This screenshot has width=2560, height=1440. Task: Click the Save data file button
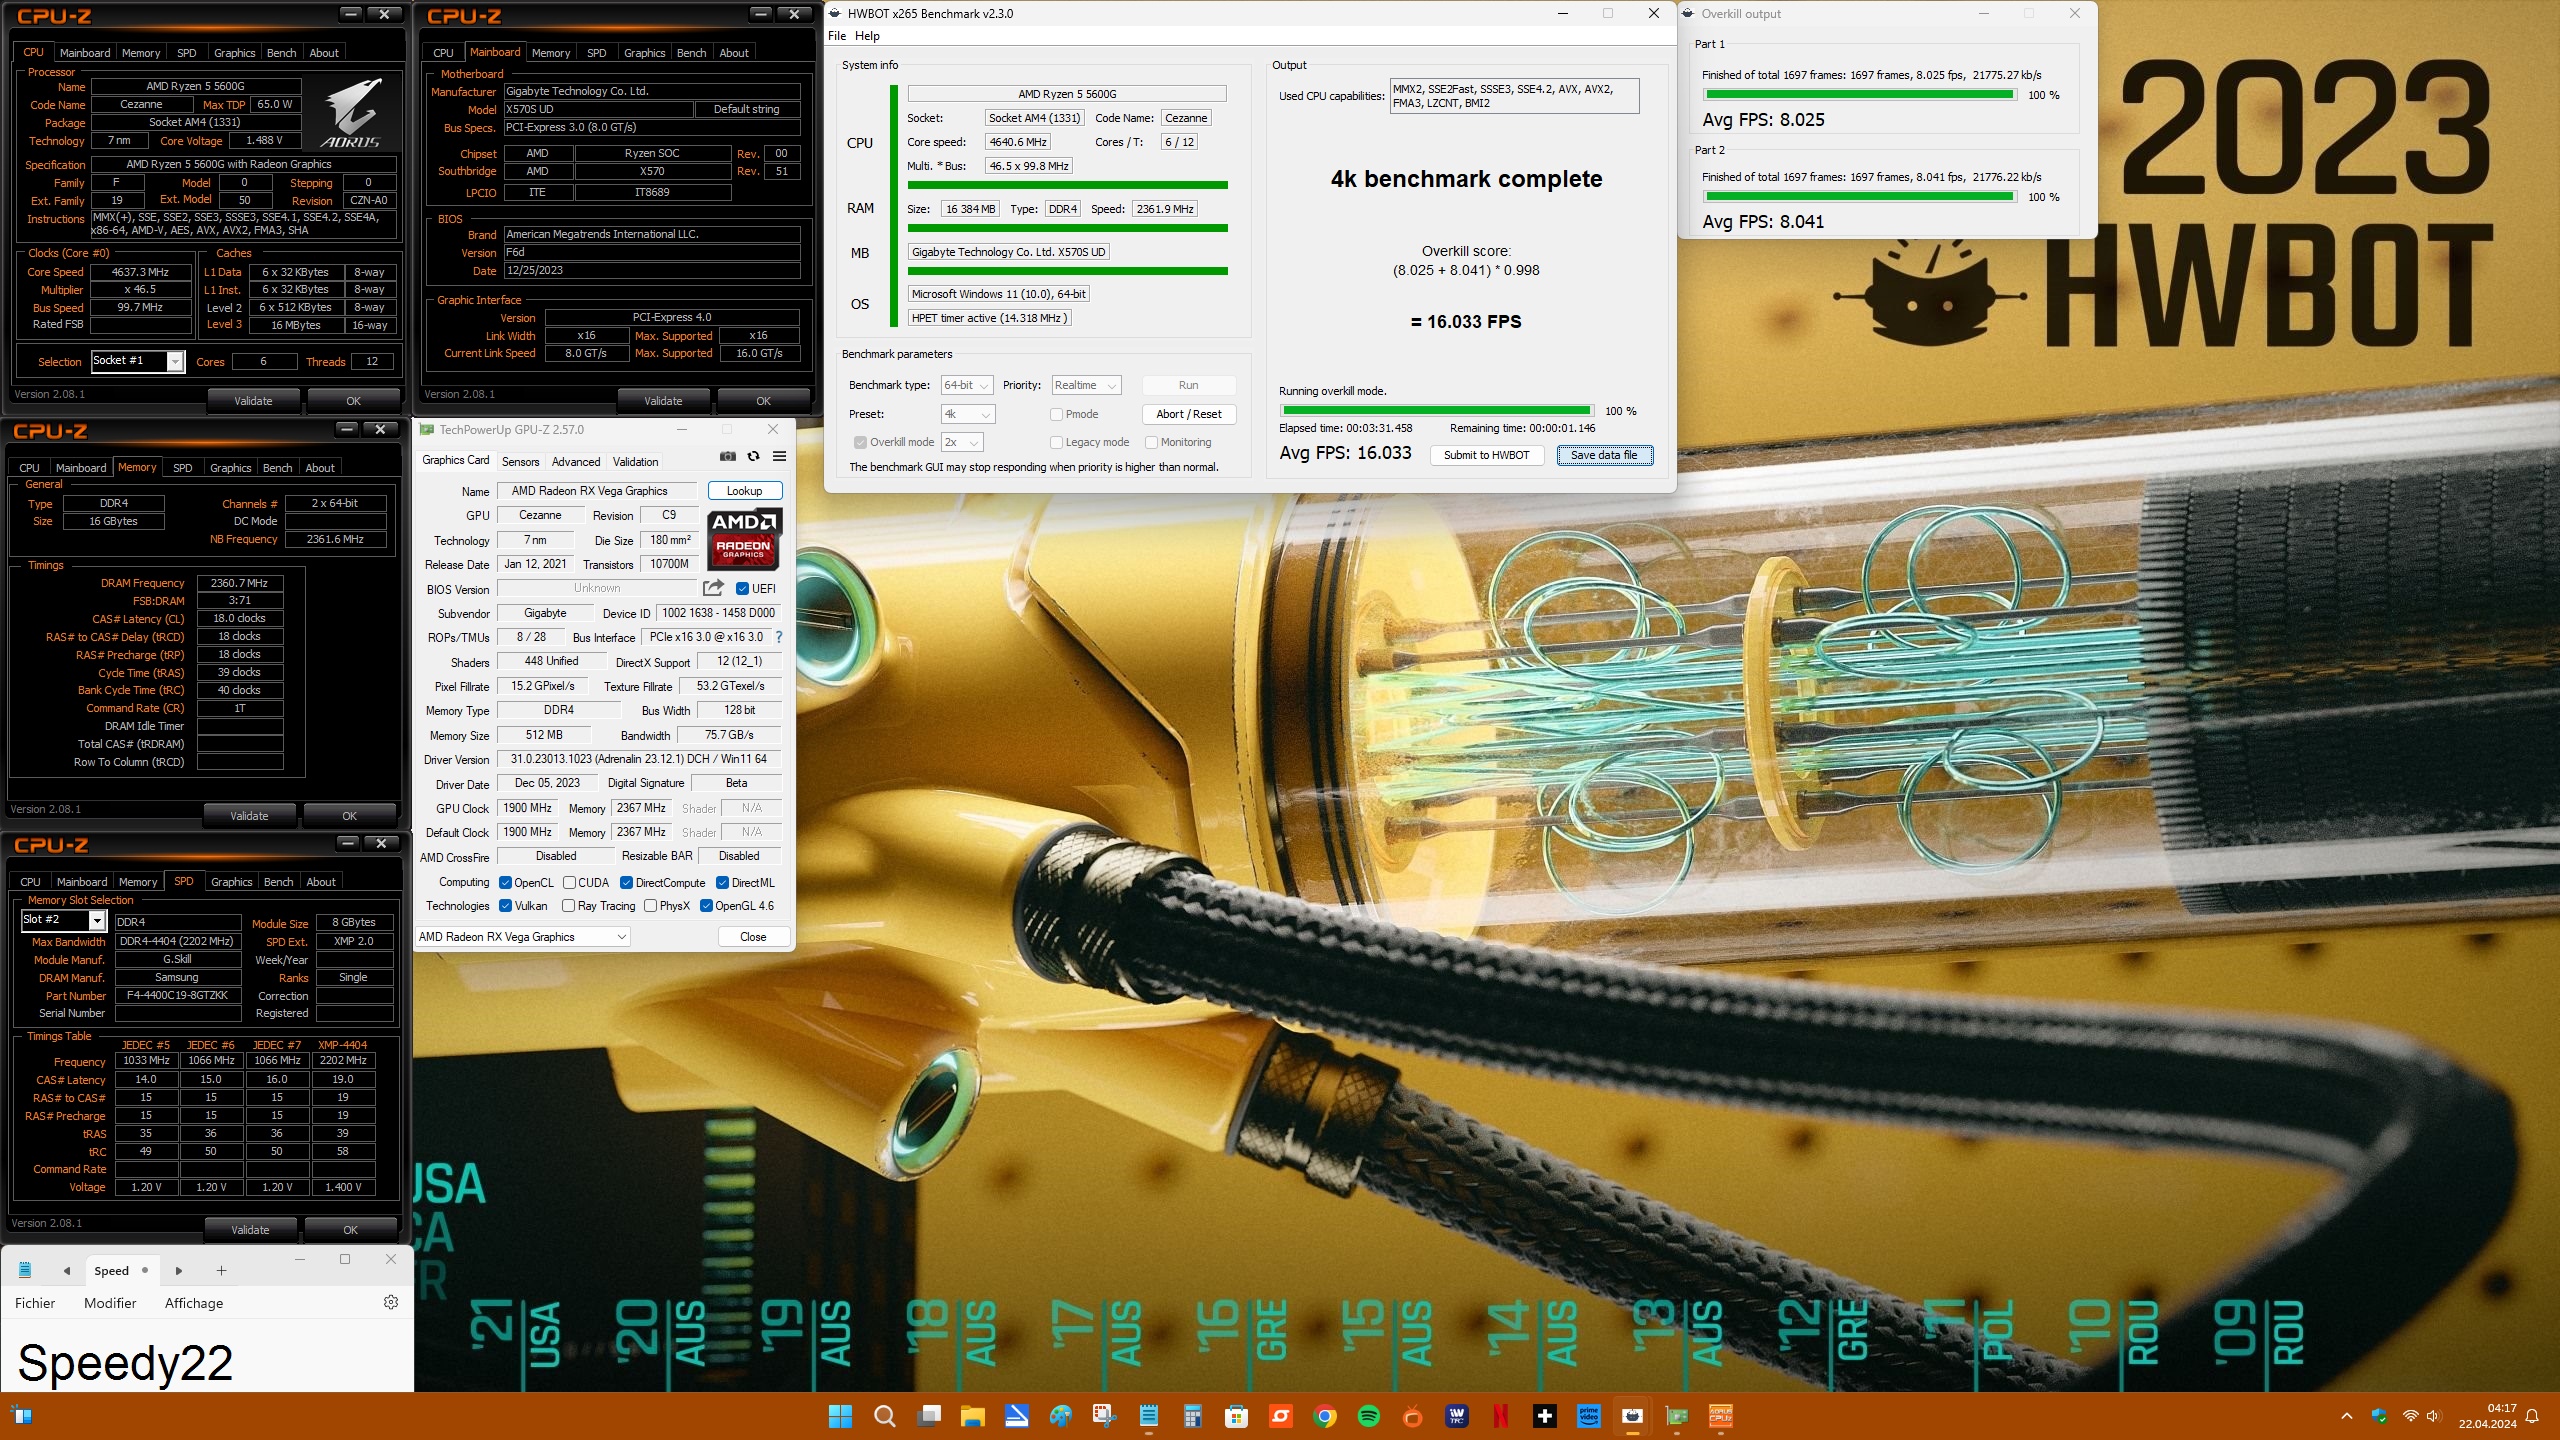click(x=1604, y=455)
